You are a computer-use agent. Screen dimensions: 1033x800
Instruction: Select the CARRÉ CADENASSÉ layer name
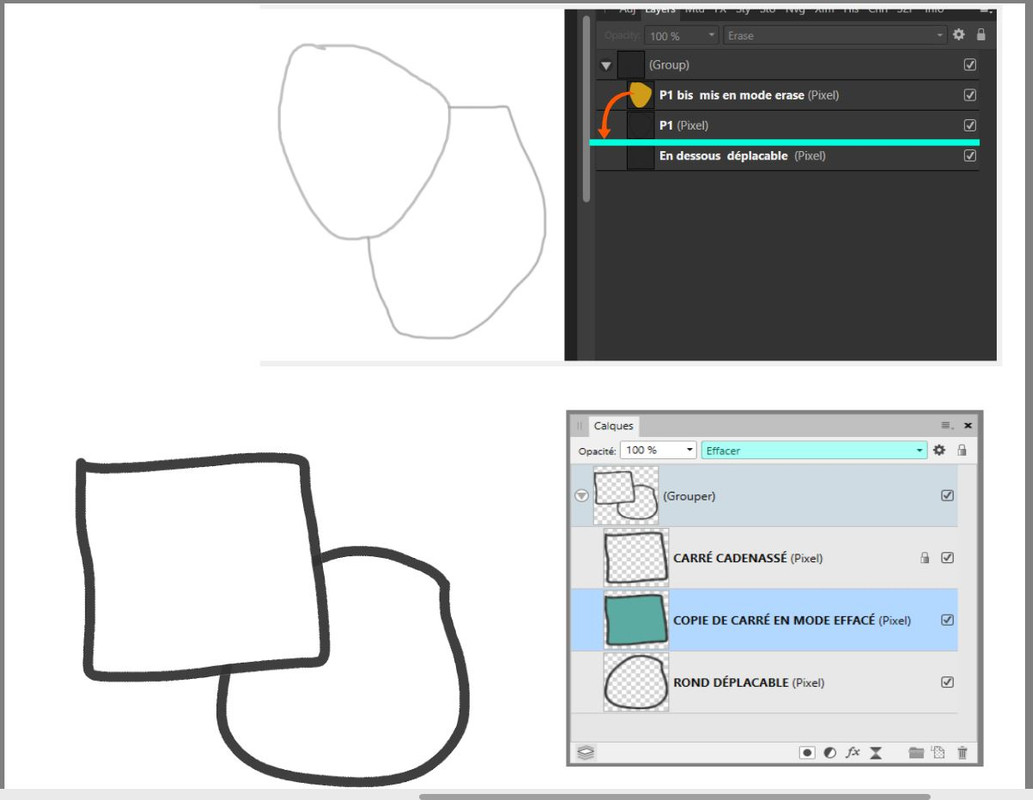pyautogui.click(x=730, y=558)
